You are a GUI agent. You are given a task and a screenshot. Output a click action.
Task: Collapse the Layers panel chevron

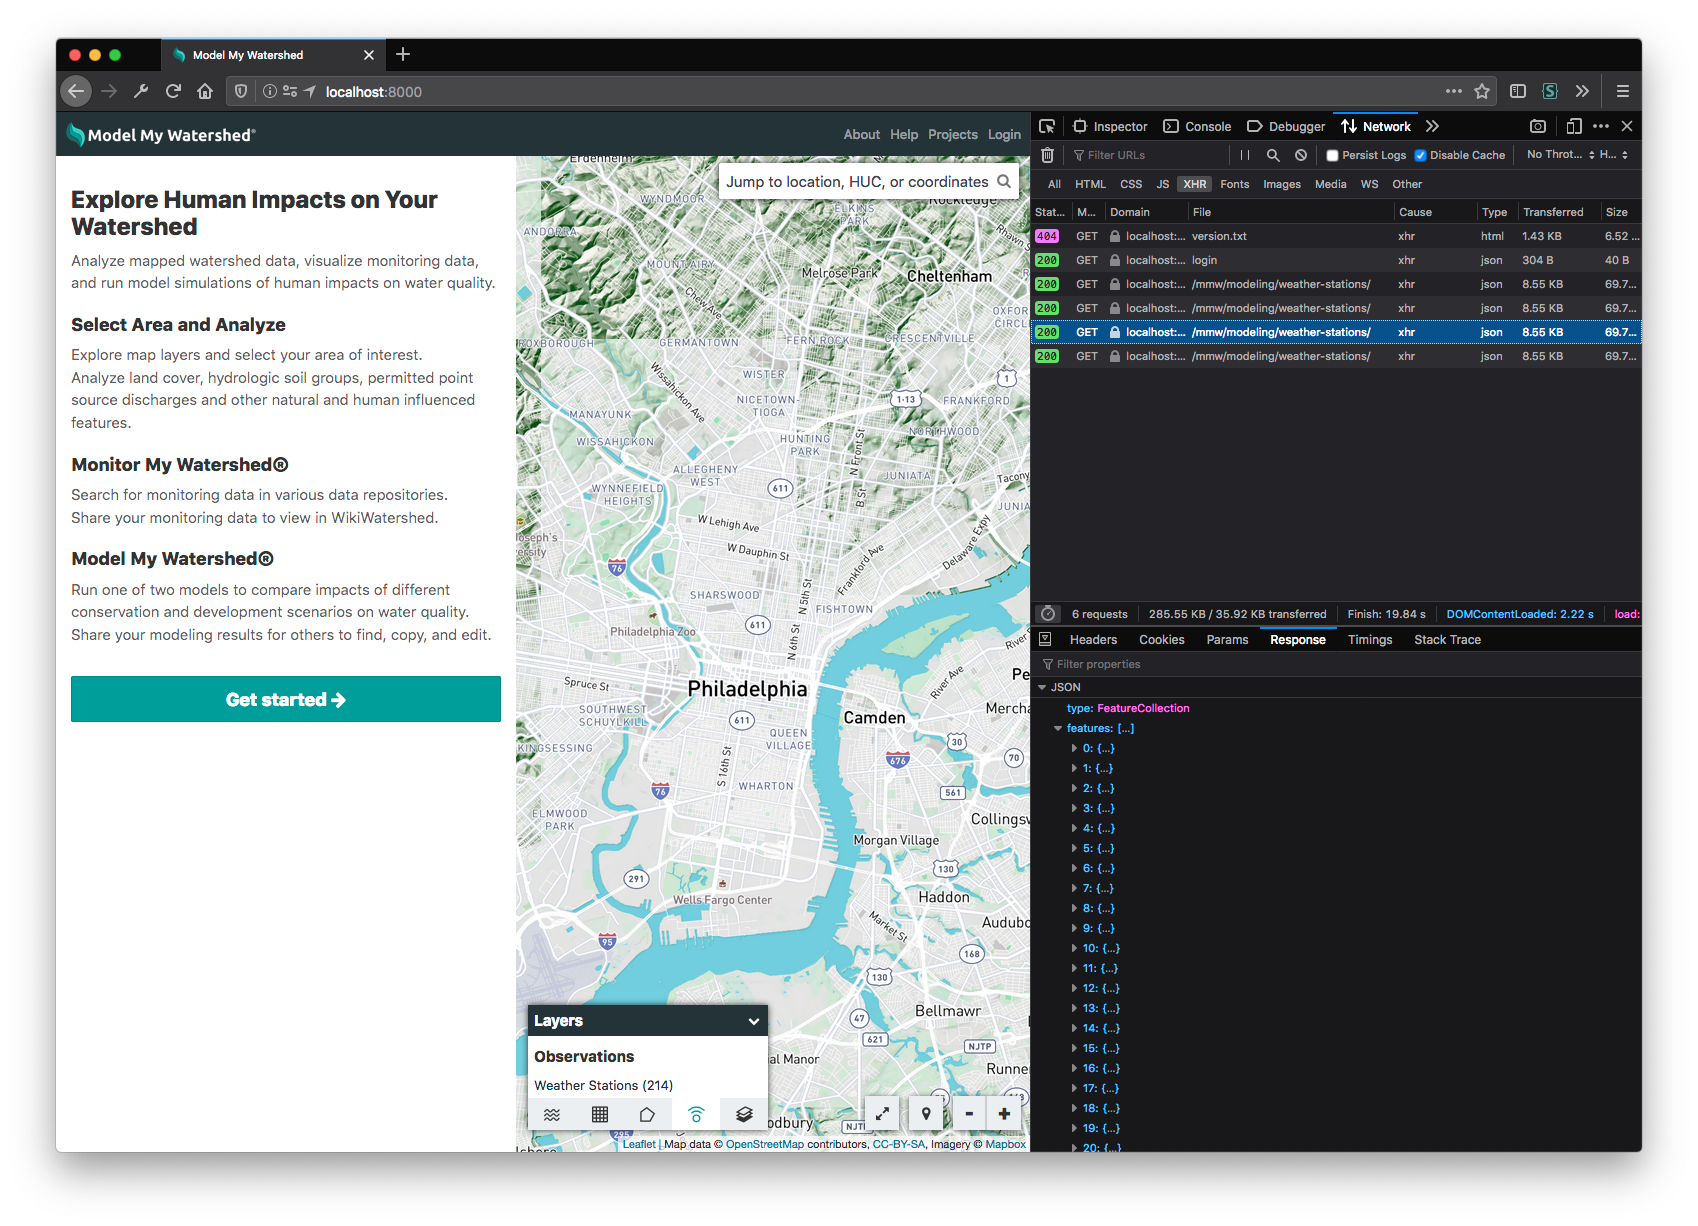(754, 1021)
